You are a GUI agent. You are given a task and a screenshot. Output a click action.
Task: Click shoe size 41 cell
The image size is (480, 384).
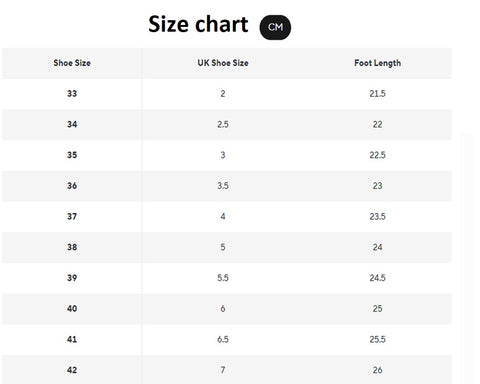tap(72, 339)
